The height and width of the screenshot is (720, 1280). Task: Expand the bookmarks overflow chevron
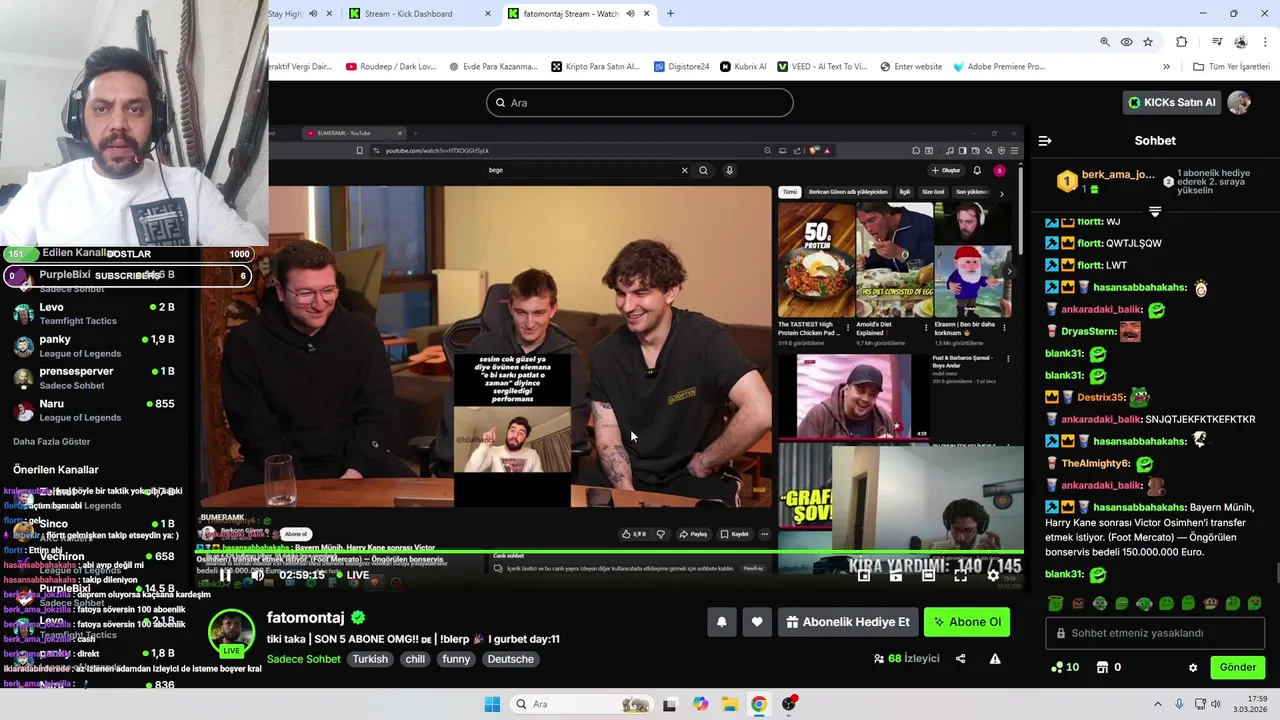pyautogui.click(x=1166, y=67)
